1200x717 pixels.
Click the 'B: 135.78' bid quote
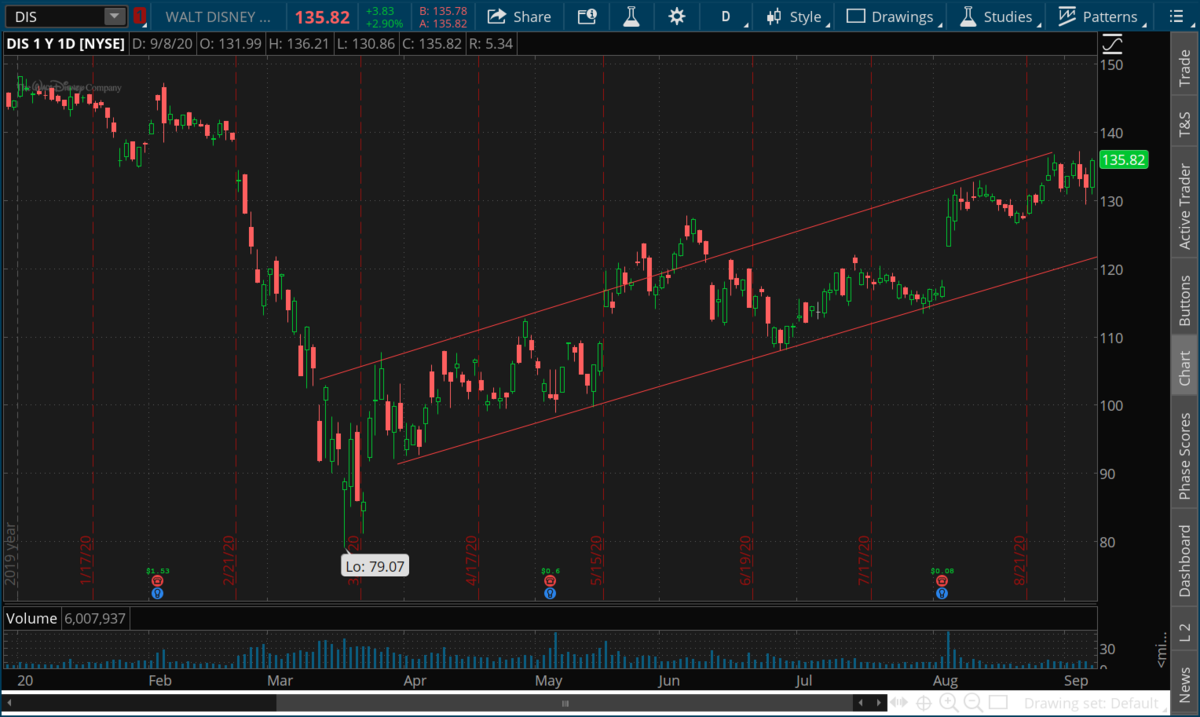444,11
